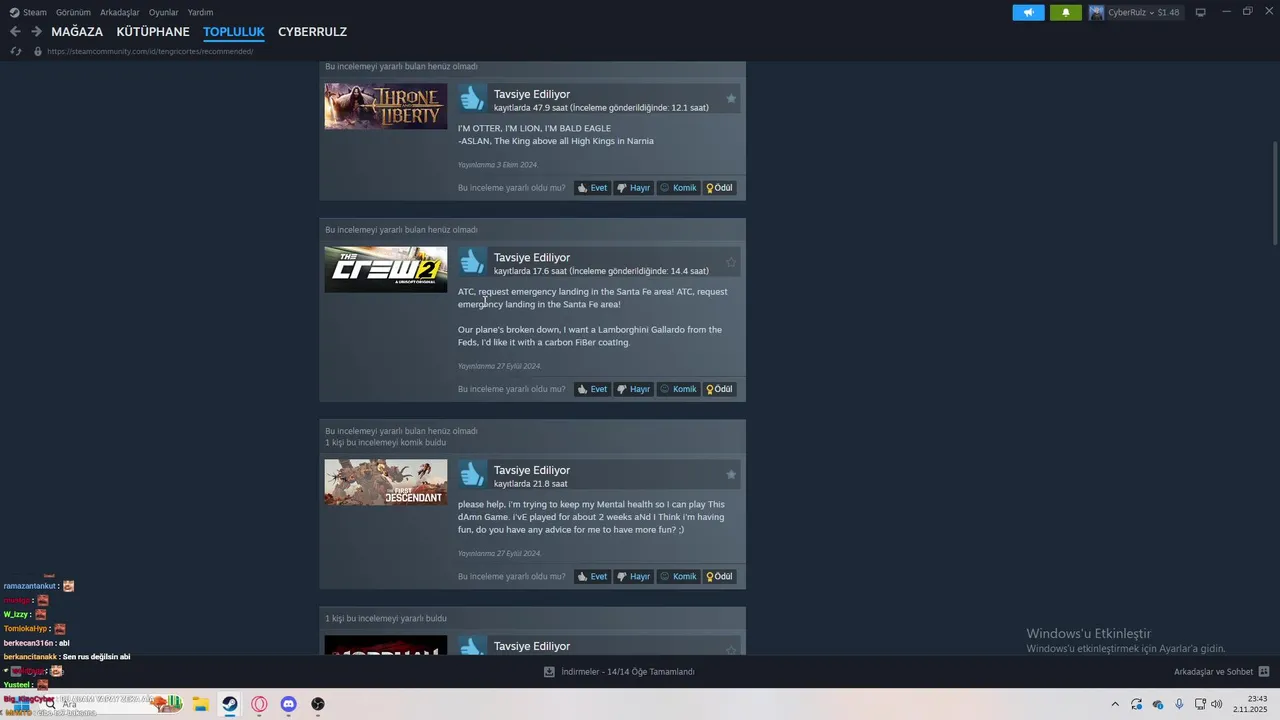Open the Yardım menu
The height and width of the screenshot is (720, 1280).
201,12
